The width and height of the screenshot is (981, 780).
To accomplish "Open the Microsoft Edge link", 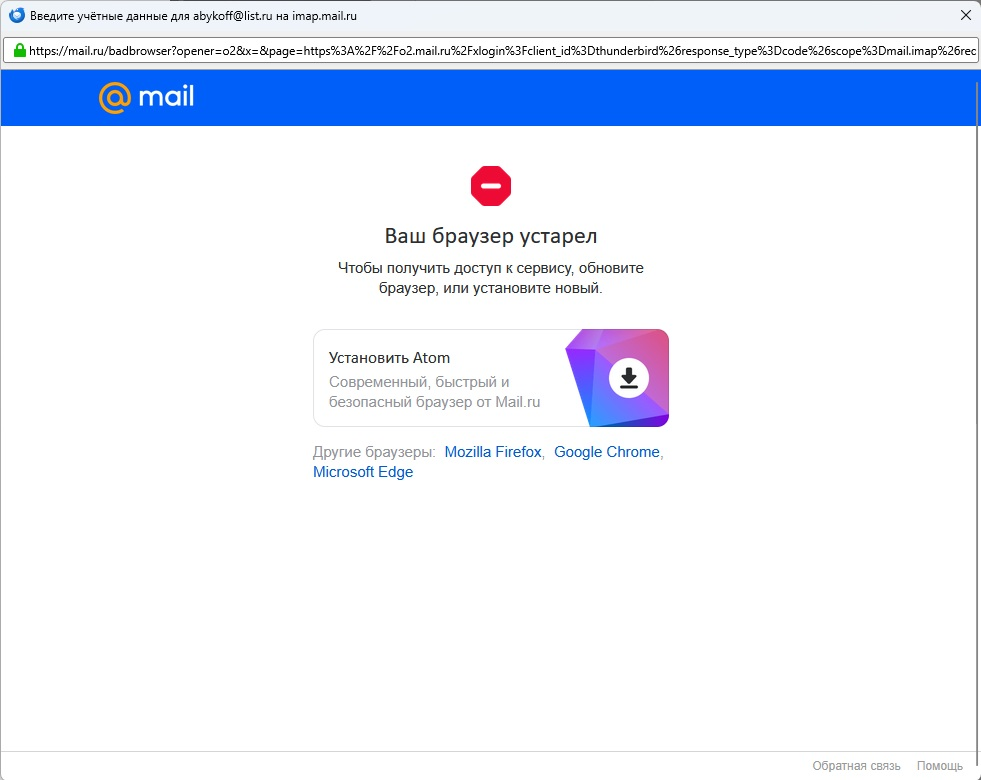I will (363, 472).
